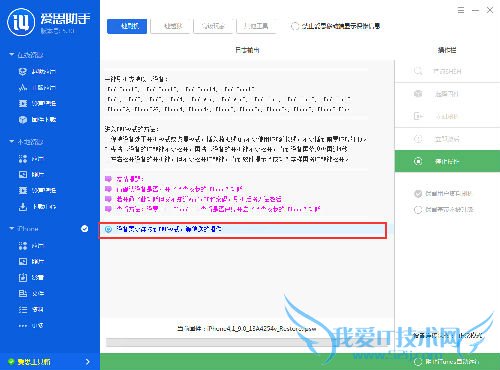Click the film-strip icon in the online resources section
The image size is (500, 370).
click(23, 103)
